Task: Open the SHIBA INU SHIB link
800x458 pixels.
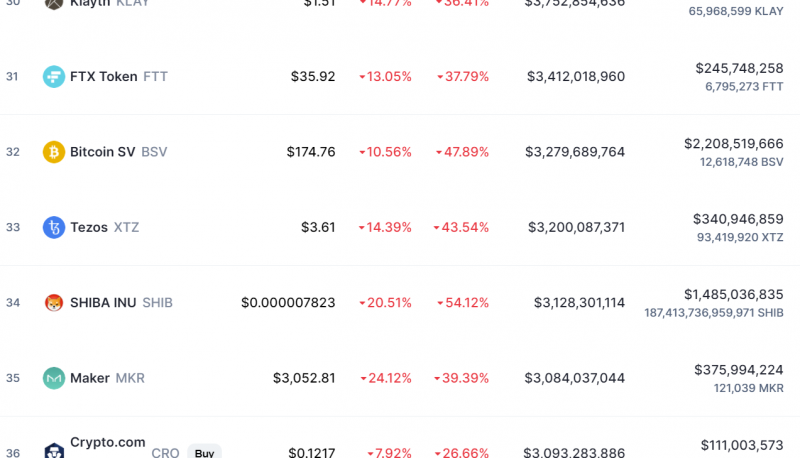Action: pyautogui.click(x=121, y=303)
